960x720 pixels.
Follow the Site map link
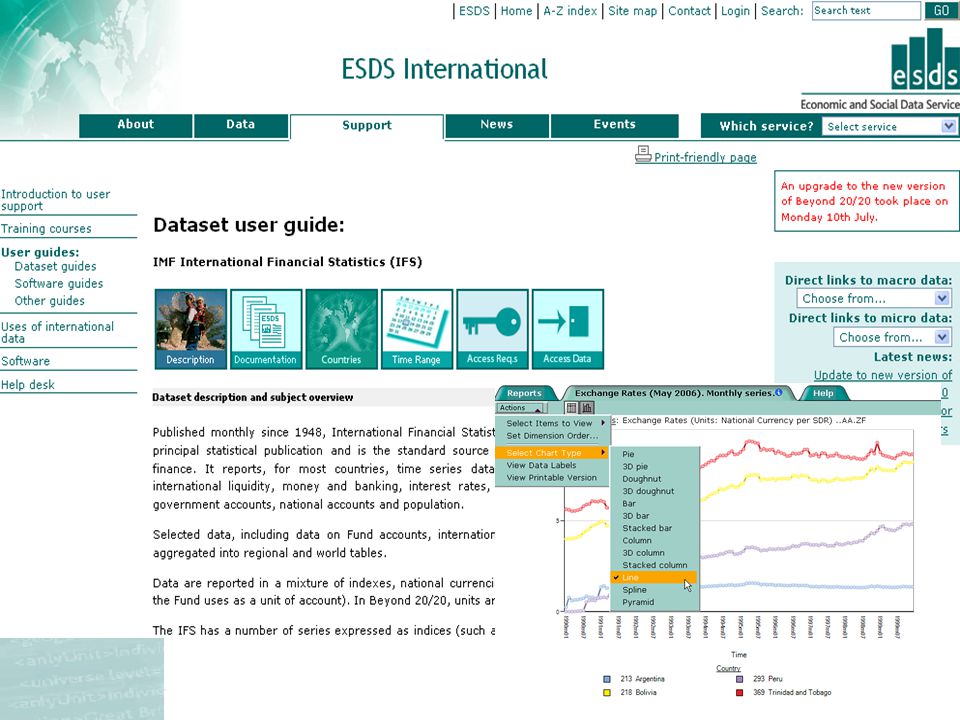click(x=632, y=11)
